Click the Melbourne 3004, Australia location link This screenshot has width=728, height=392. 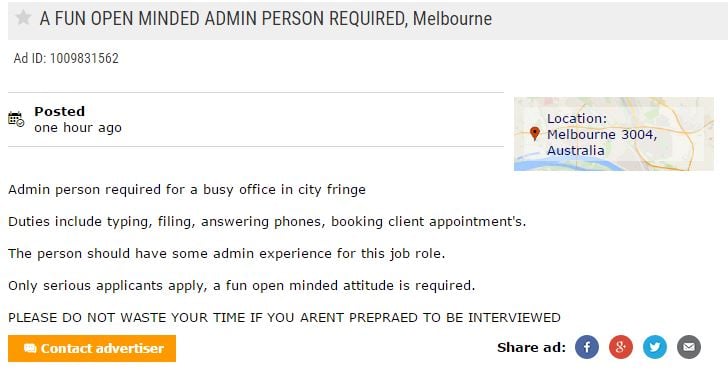602,142
